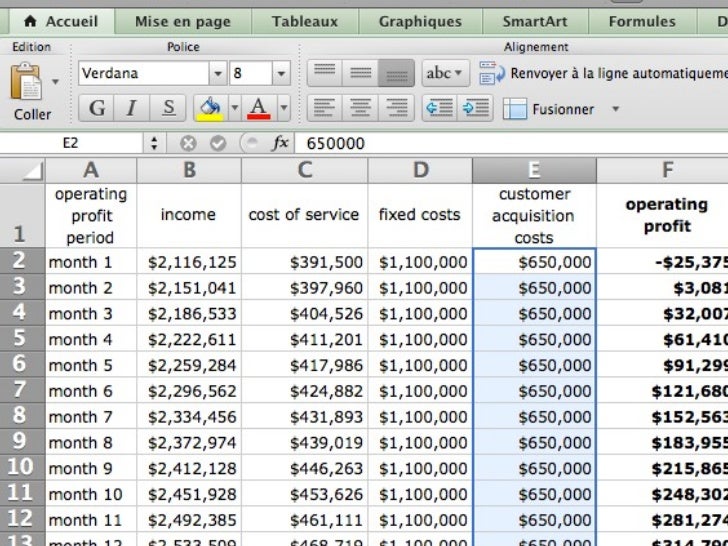Center cell text horizontally

tap(360, 108)
